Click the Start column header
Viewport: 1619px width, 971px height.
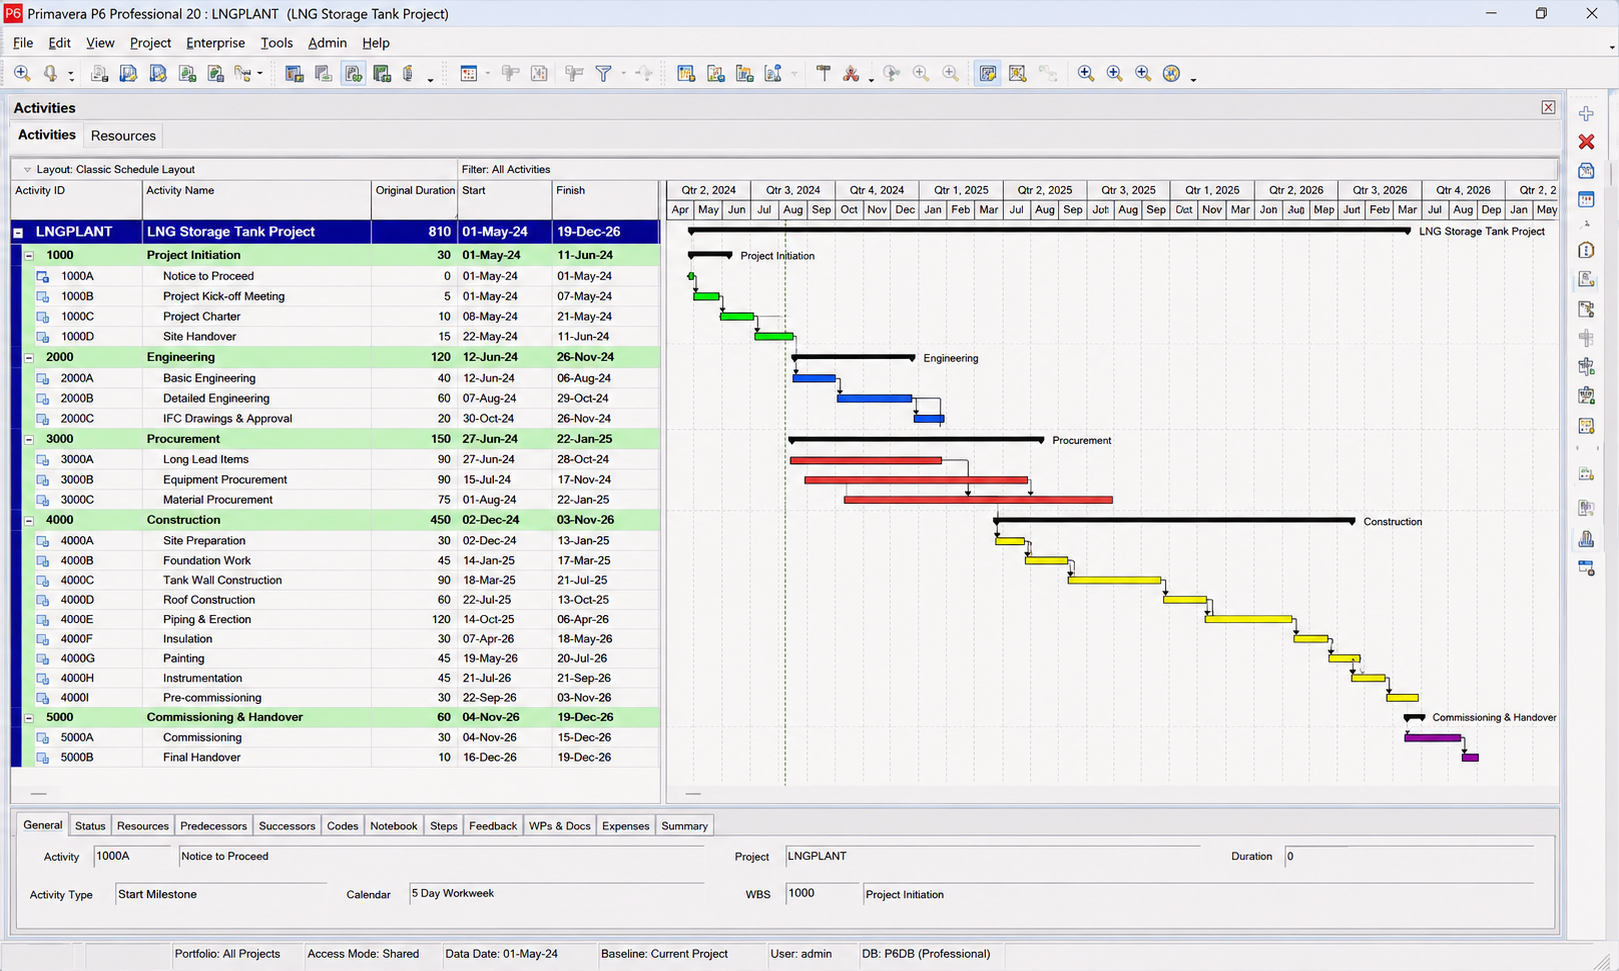coord(505,199)
